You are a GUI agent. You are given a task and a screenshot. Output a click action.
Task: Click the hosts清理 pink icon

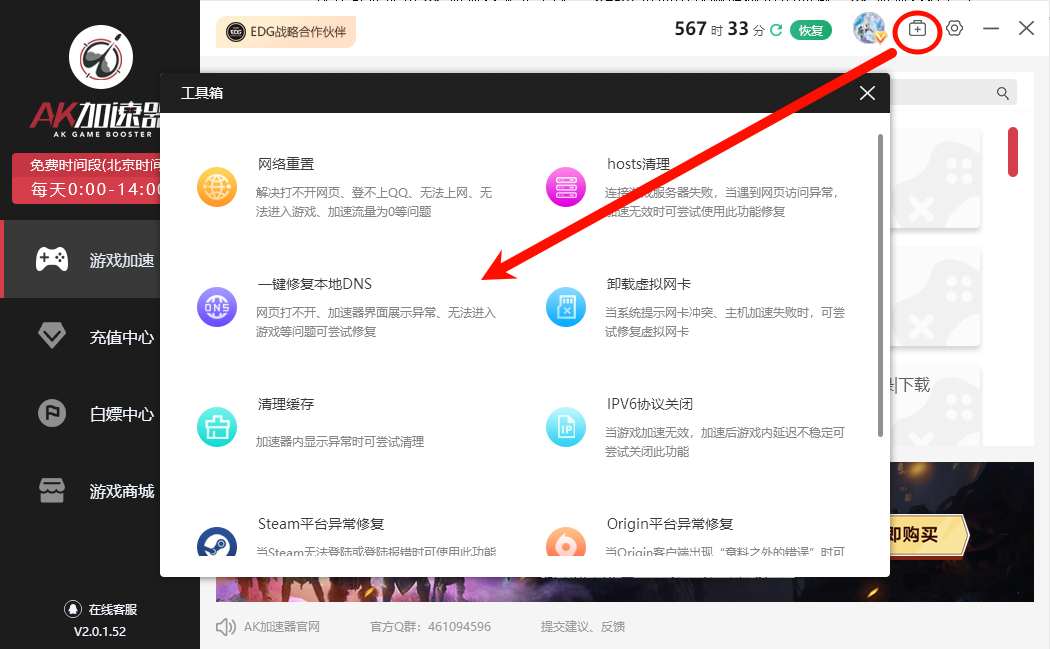click(x=566, y=187)
